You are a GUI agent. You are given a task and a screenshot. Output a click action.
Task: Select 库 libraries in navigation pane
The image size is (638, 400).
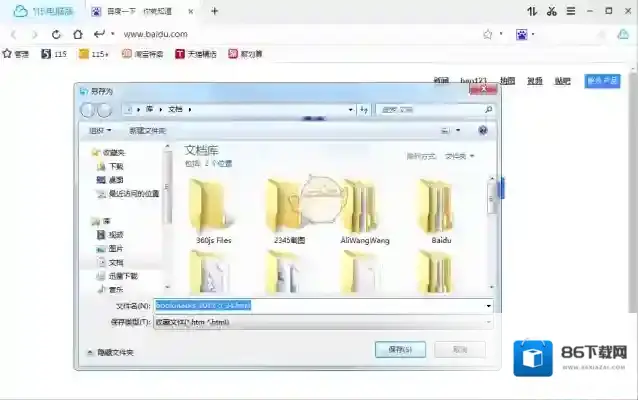101,221
